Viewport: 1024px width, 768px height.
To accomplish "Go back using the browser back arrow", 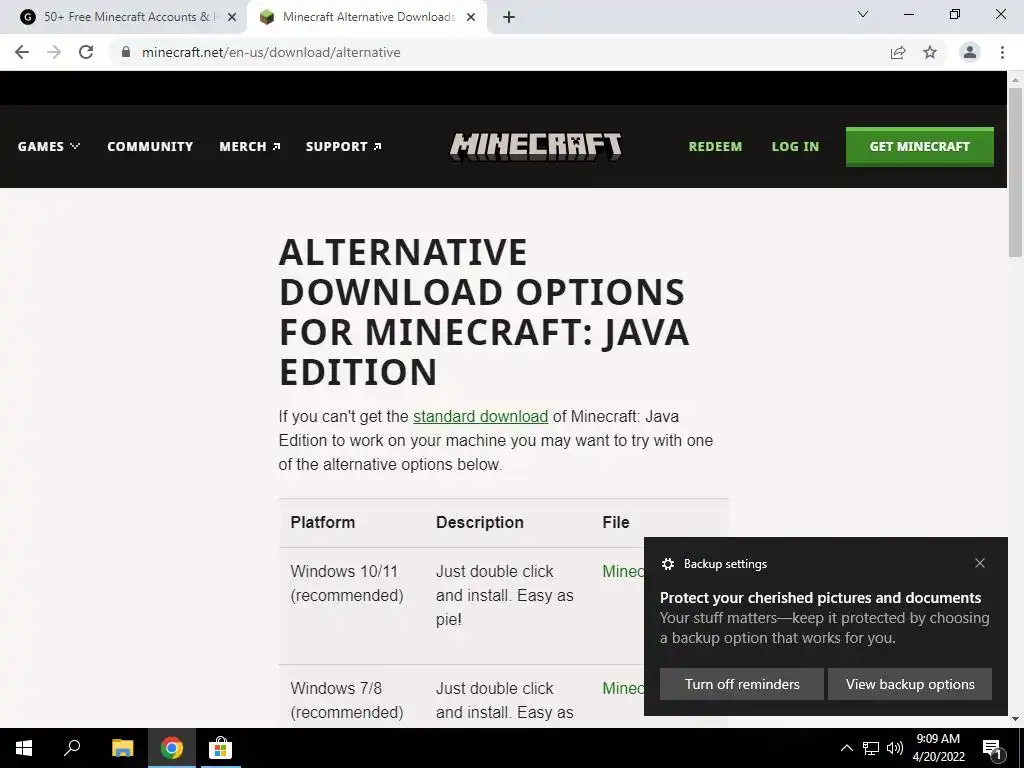I will 22,52.
